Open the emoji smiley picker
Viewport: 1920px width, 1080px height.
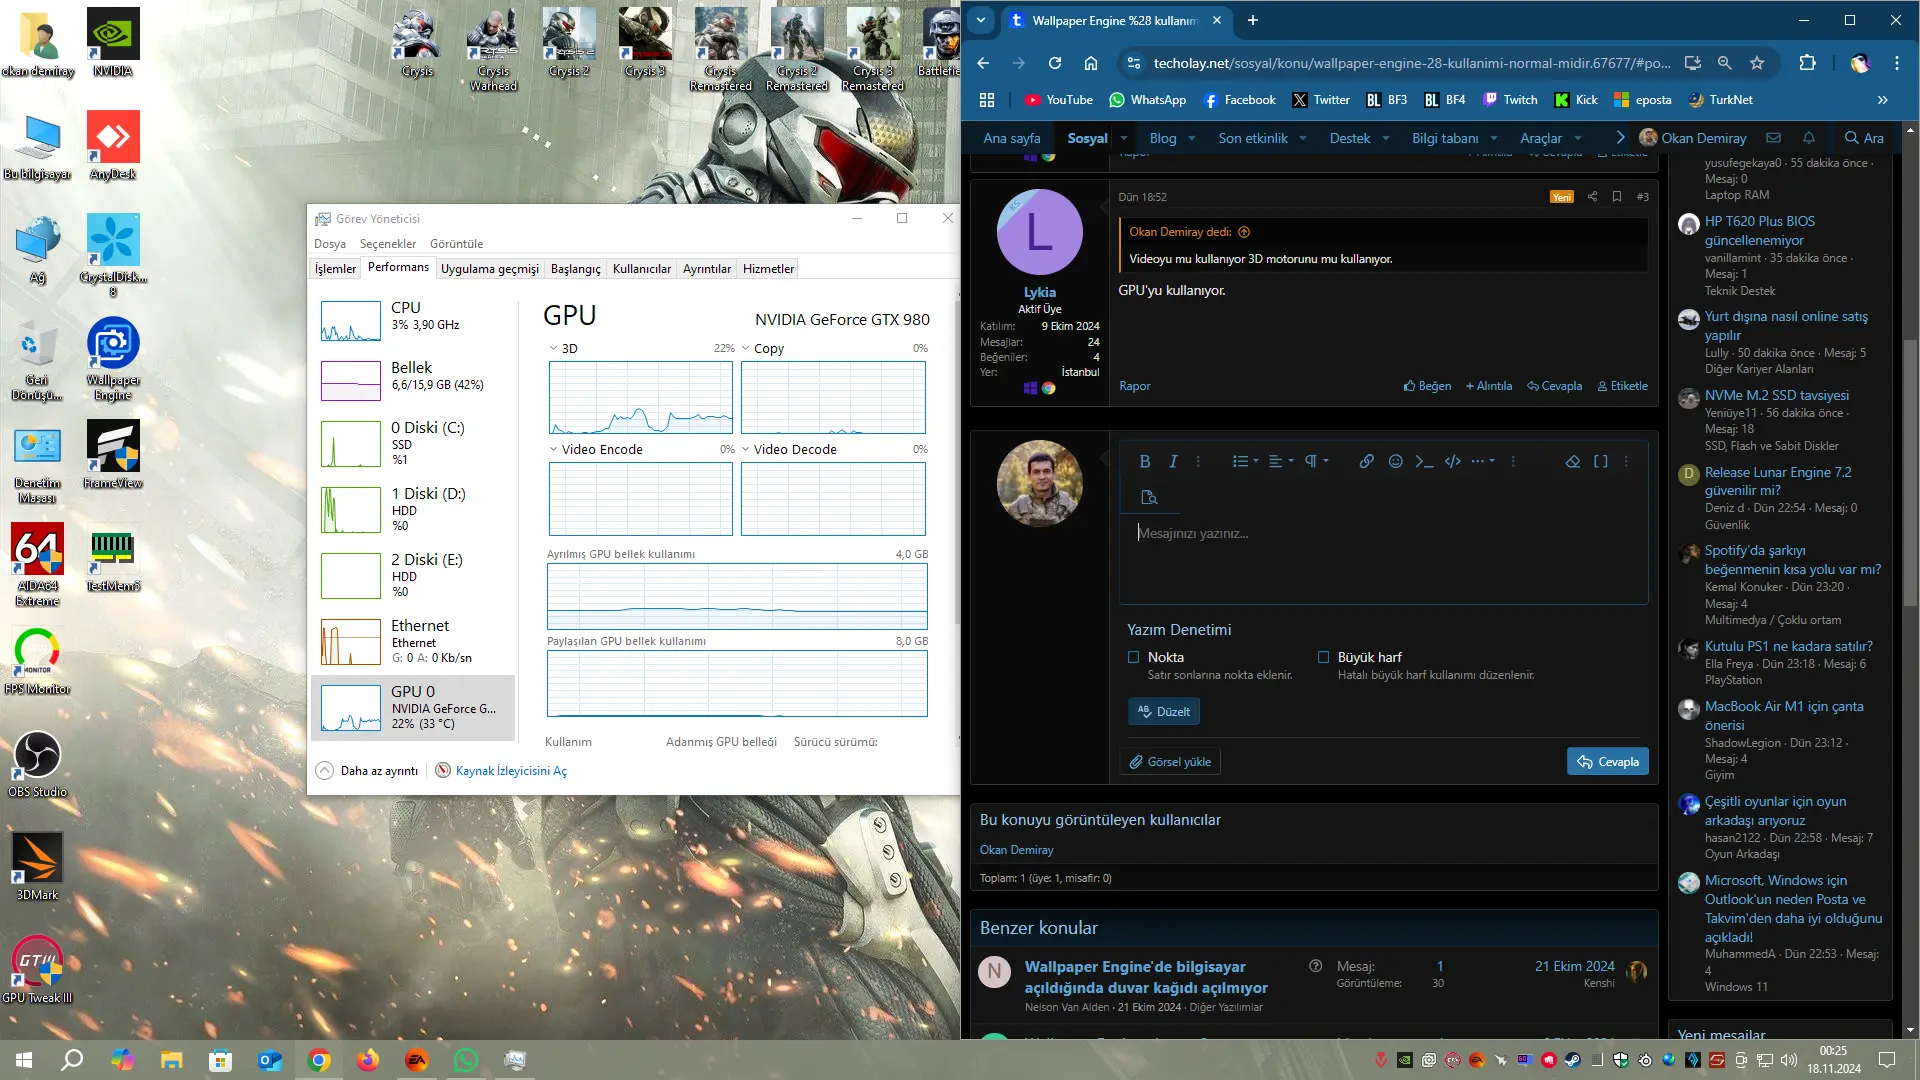(x=1395, y=461)
